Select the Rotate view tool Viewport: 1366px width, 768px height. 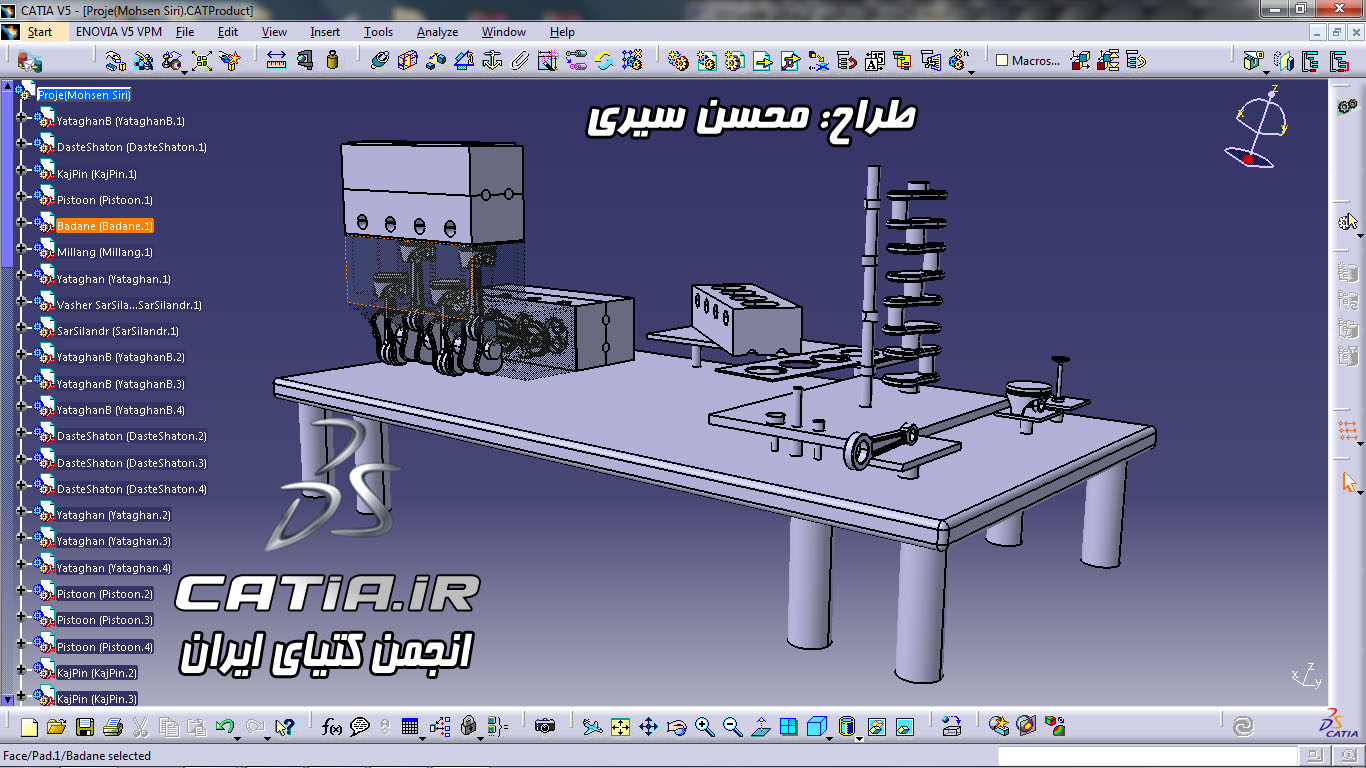(676, 727)
